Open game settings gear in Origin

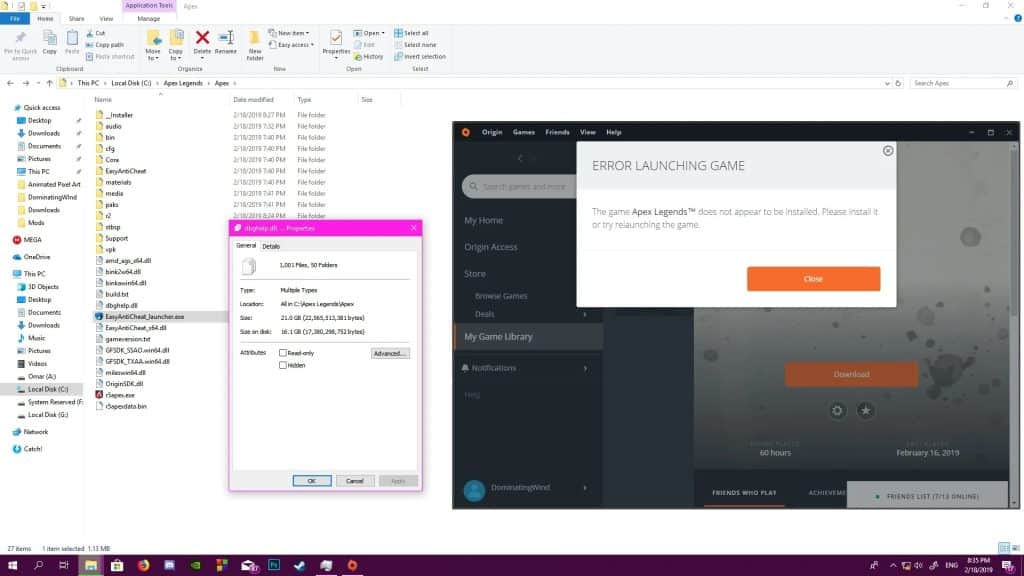click(837, 411)
